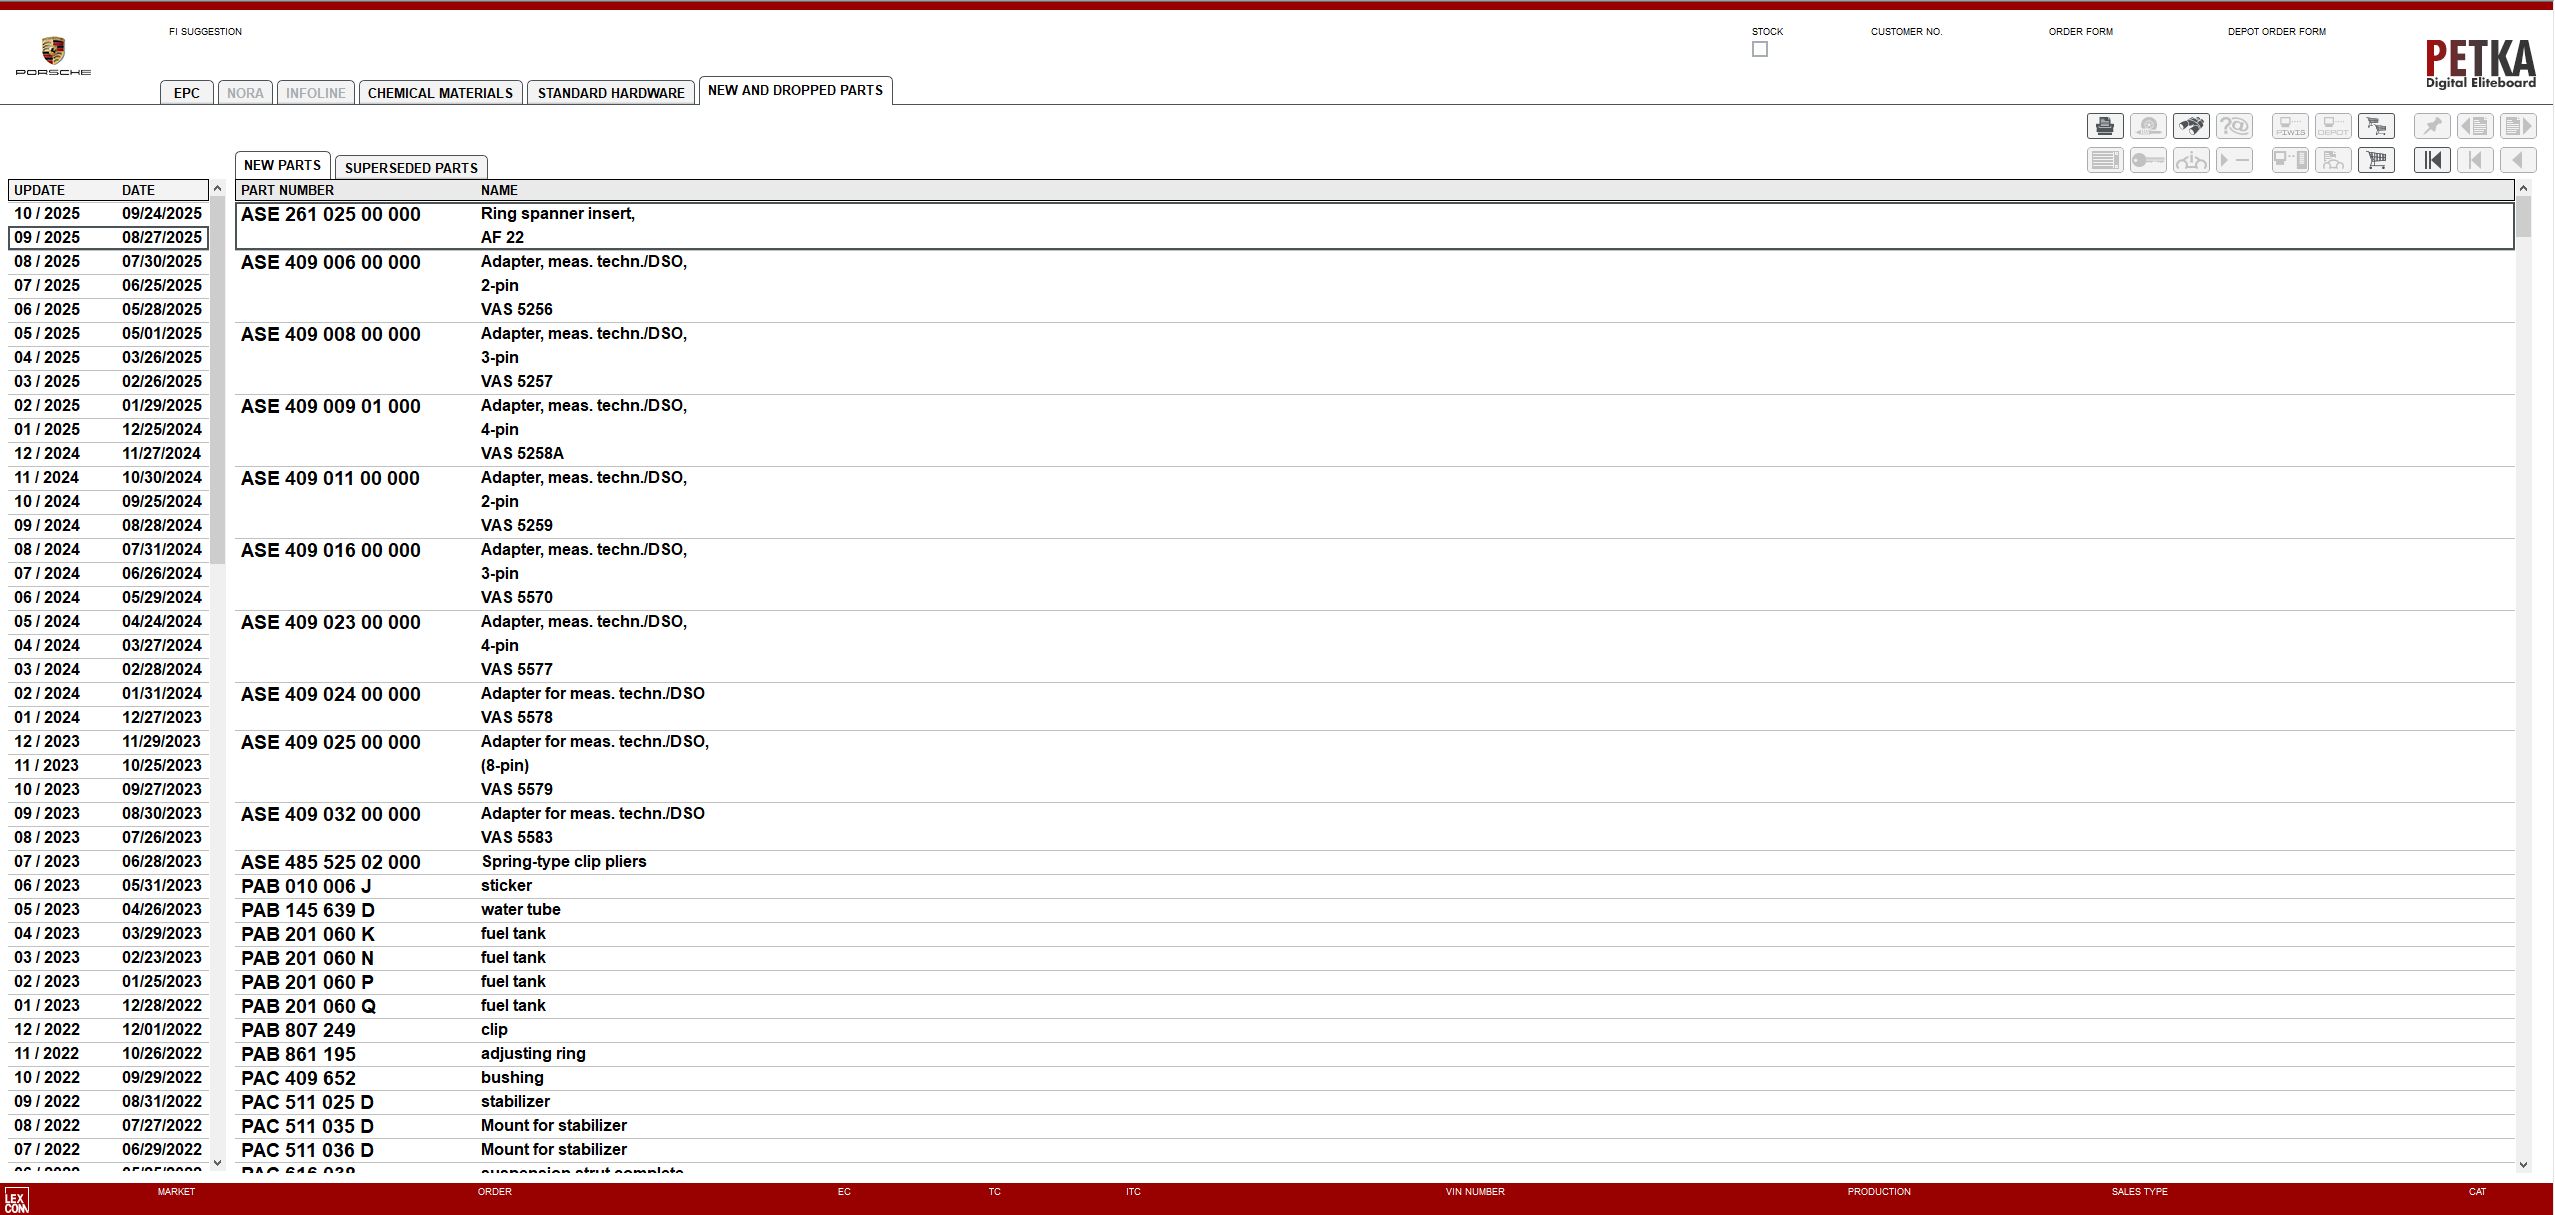The width and height of the screenshot is (2555, 1215).
Task: Click the DEPOT transfer icon
Action: pos(2333,126)
